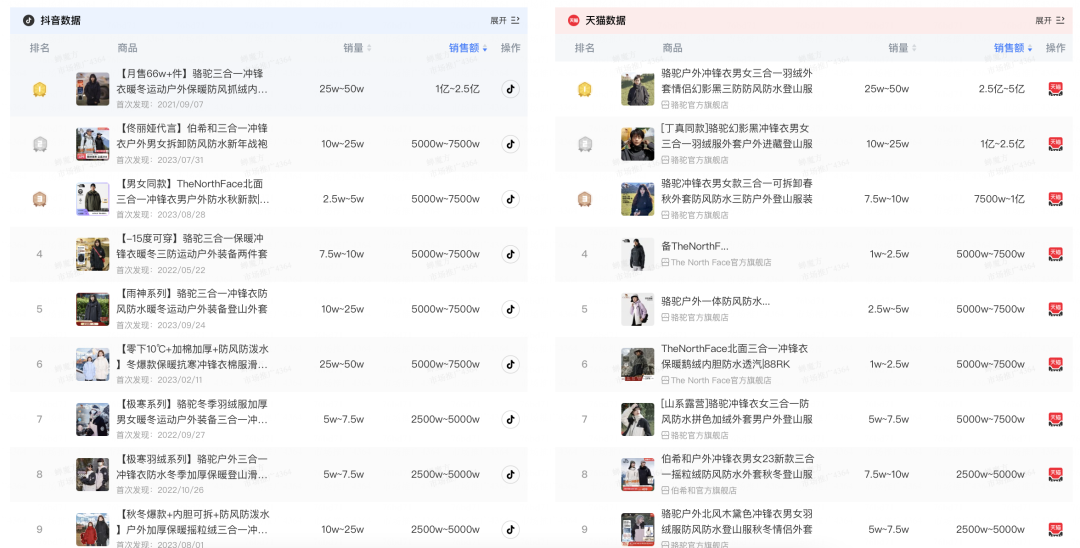
Task: Open Tmall icon for 骆驼户外北风木黛色 product
Action: click(1055, 529)
